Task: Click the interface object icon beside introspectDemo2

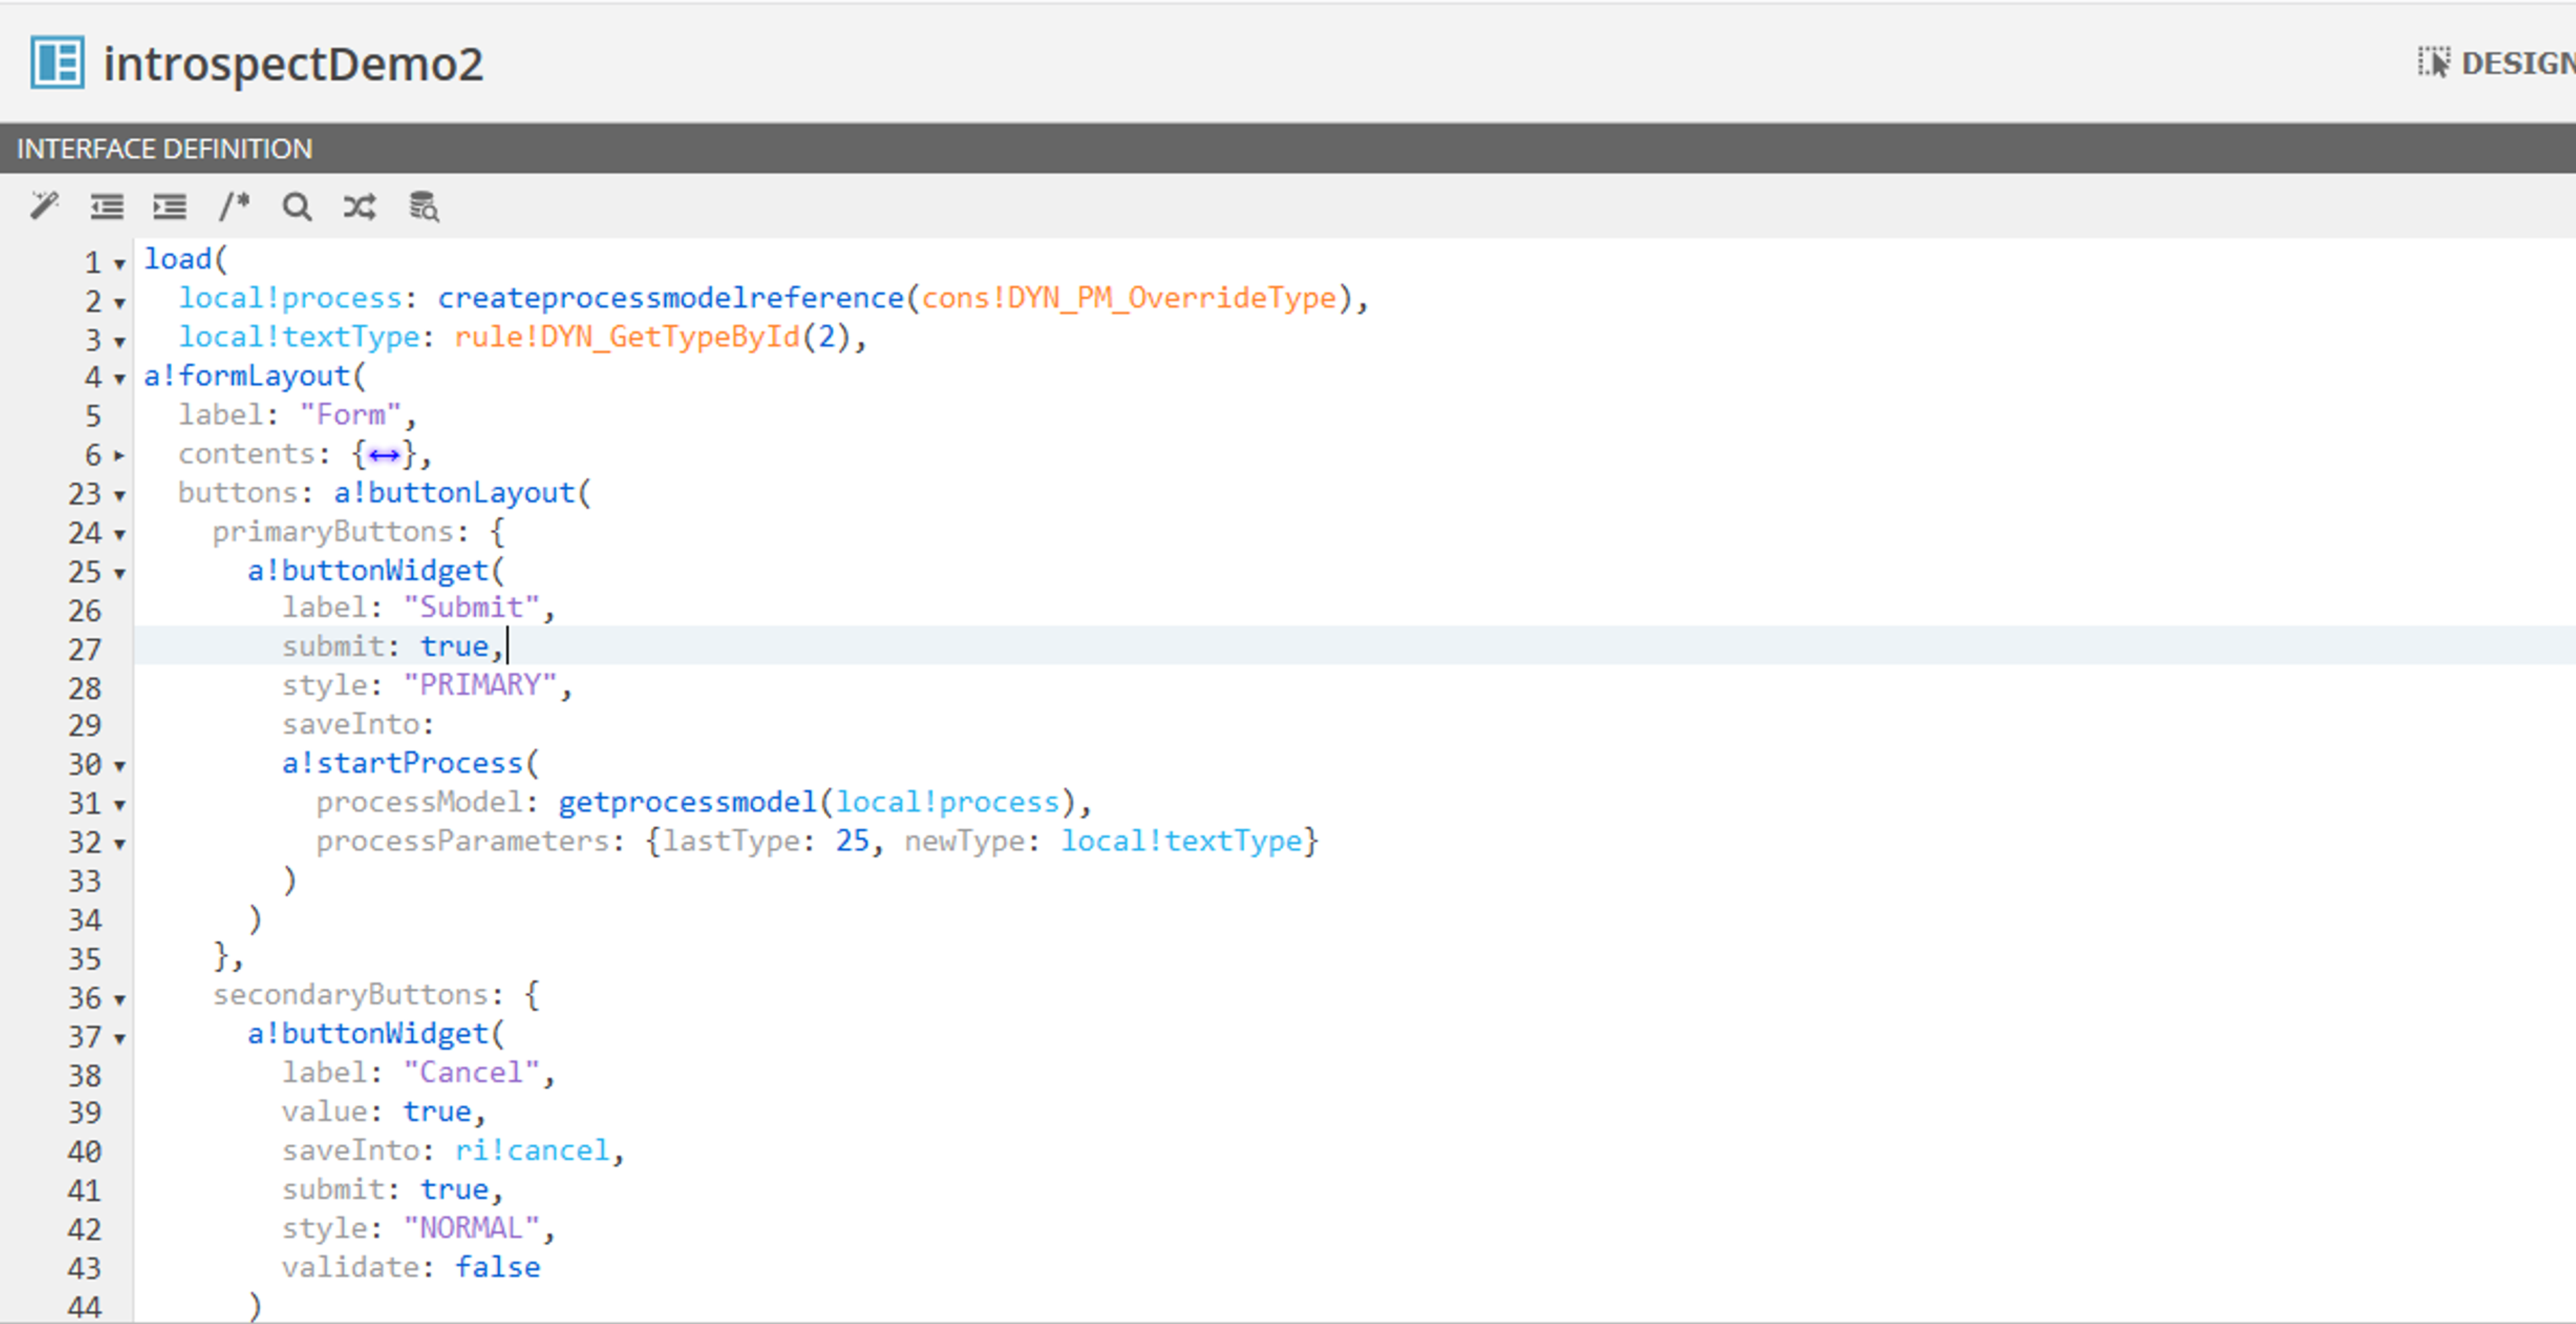Action: click(57, 63)
